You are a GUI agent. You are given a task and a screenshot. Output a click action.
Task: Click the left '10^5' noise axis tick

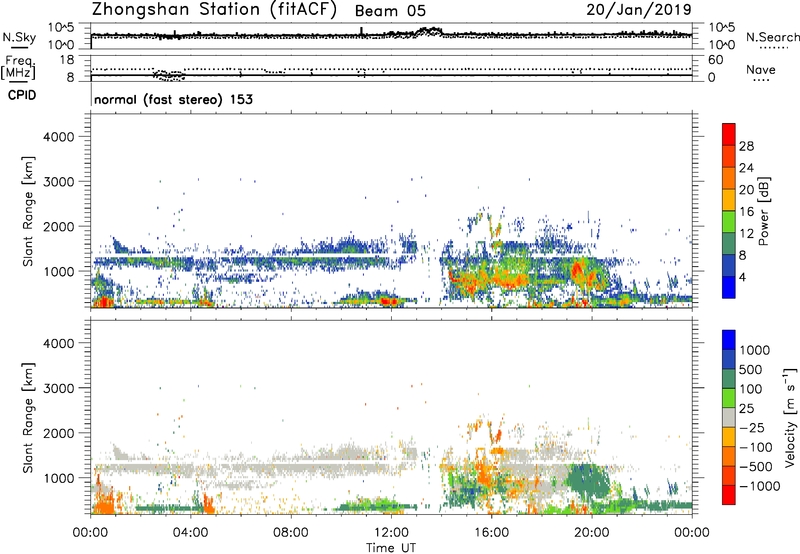coord(62,28)
